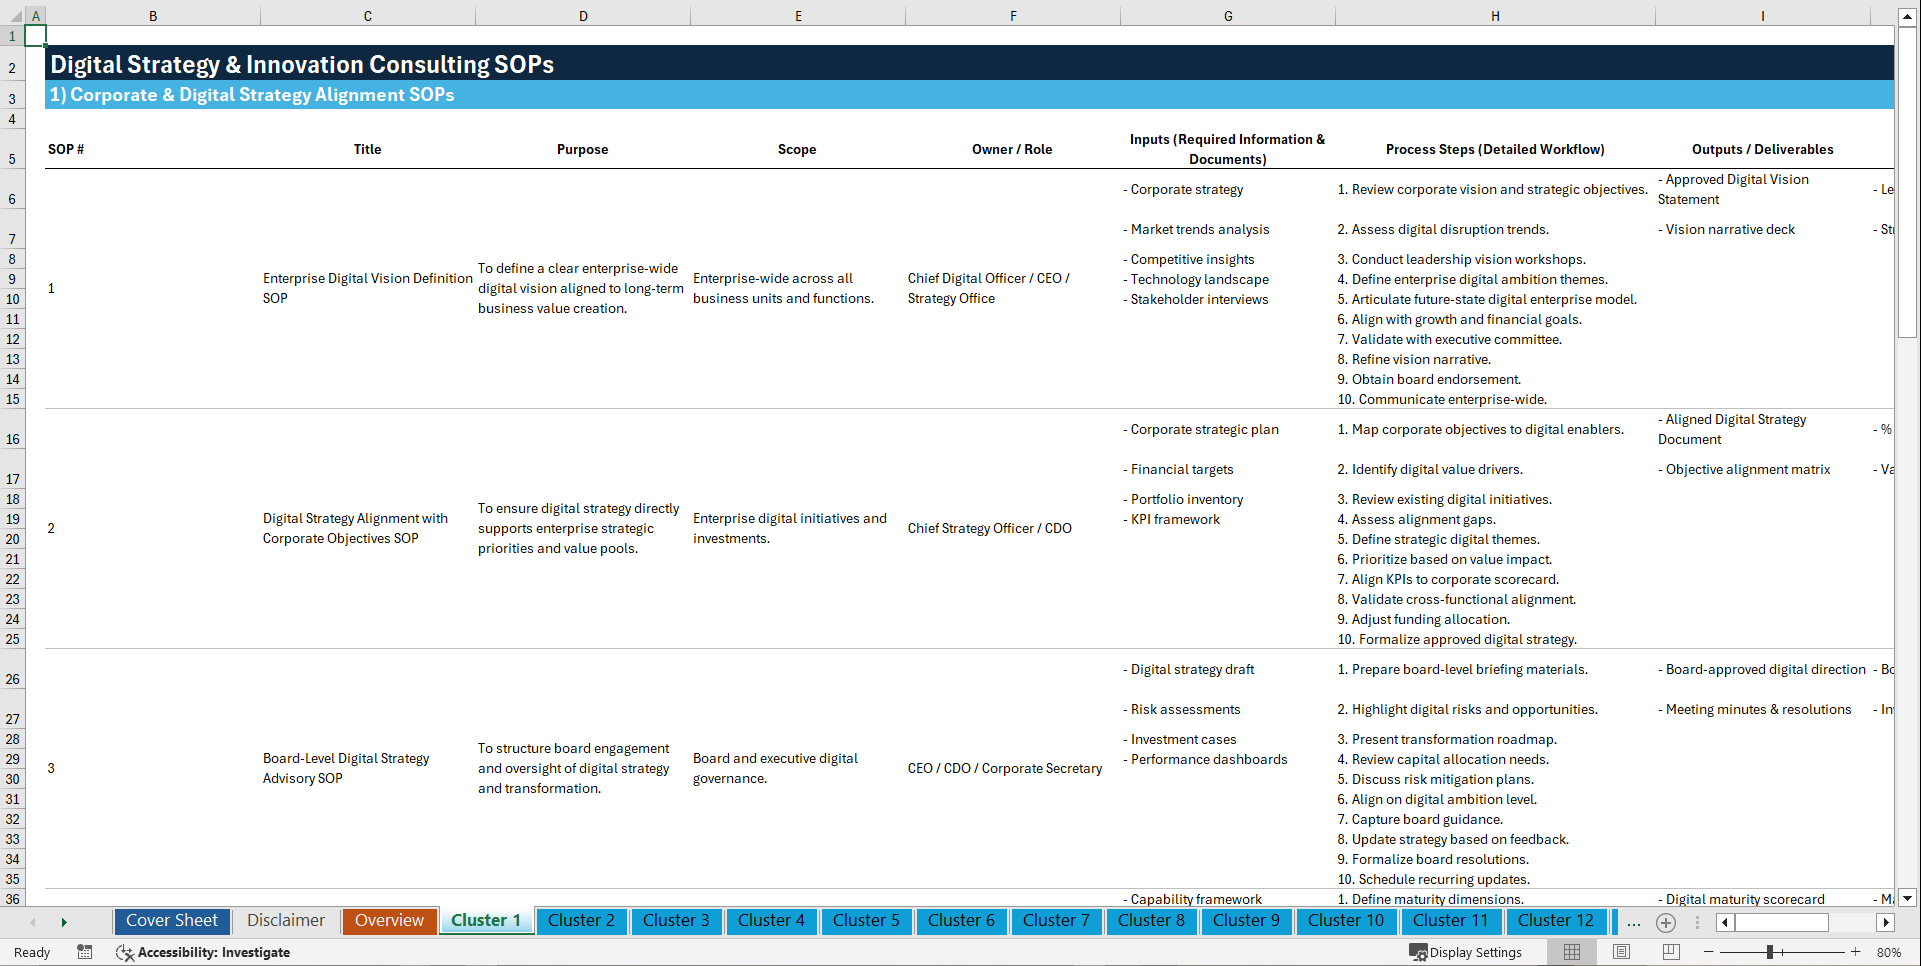Open the Cluster 3 sheet tab
The width and height of the screenshot is (1921, 966).
[676, 921]
